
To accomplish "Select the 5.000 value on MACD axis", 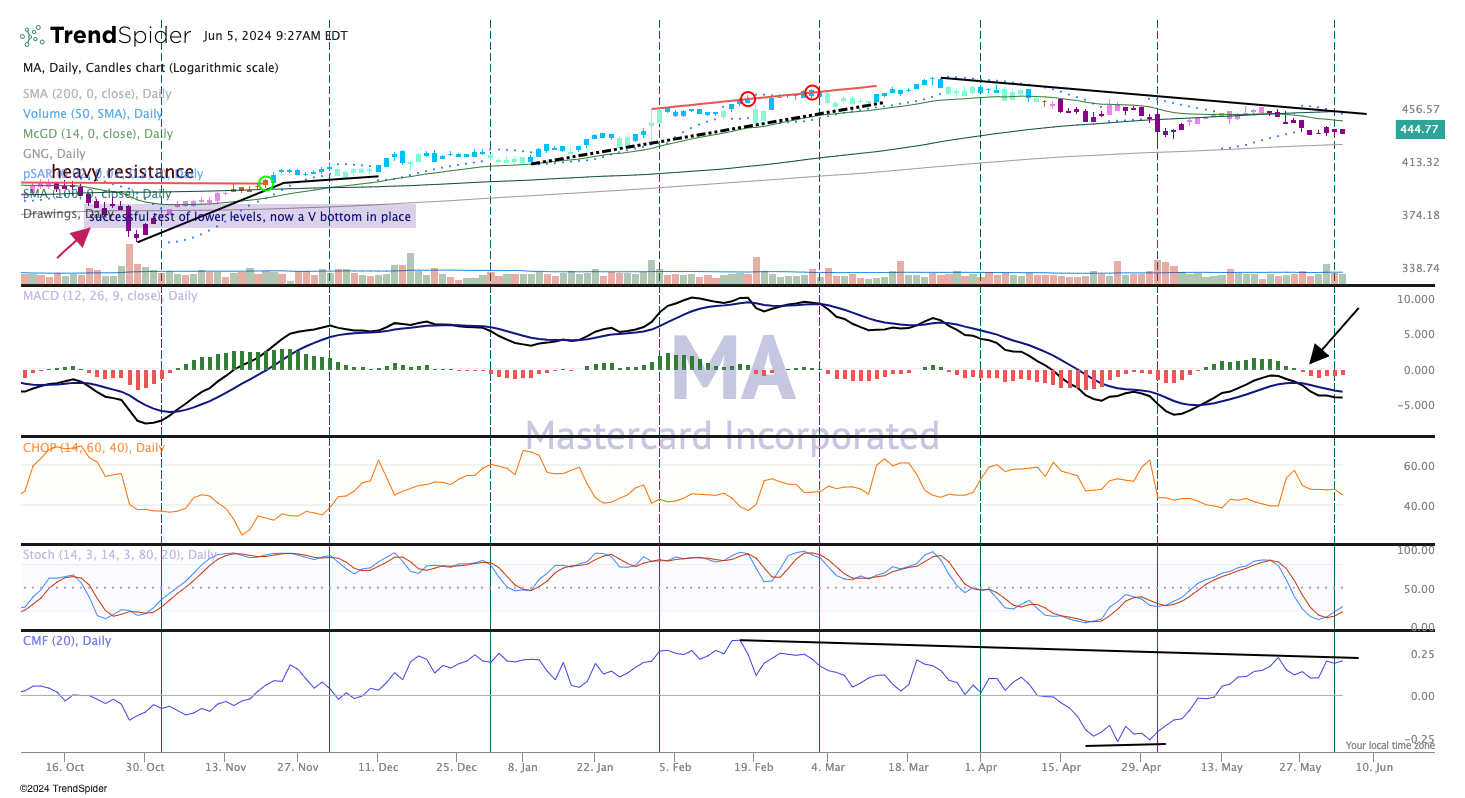I will pyautogui.click(x=1419, y=334).
